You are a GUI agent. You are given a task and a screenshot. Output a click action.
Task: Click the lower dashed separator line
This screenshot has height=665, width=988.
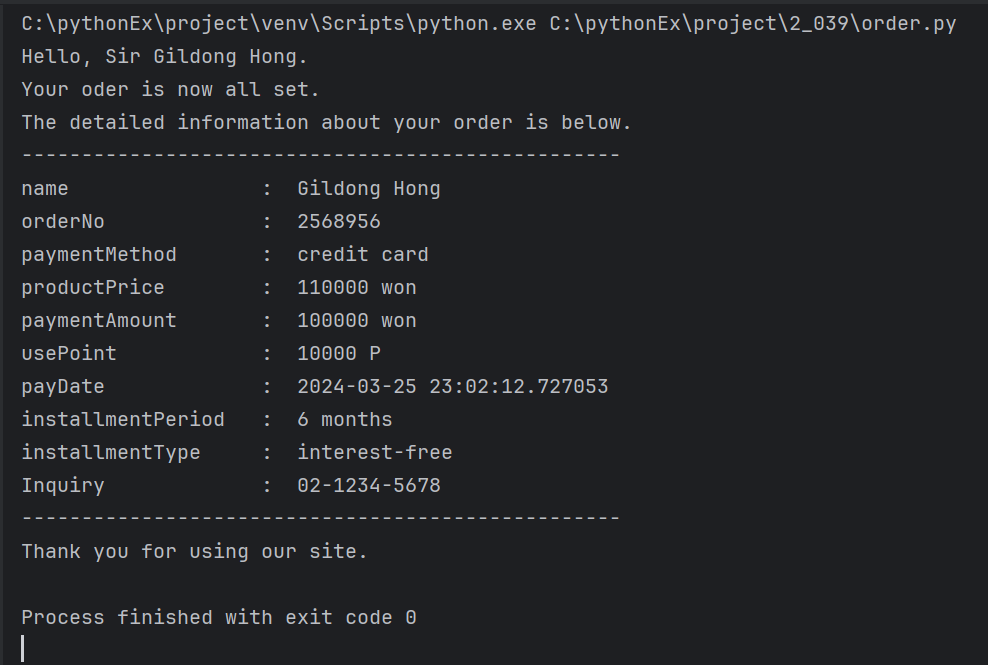[321, 518]
